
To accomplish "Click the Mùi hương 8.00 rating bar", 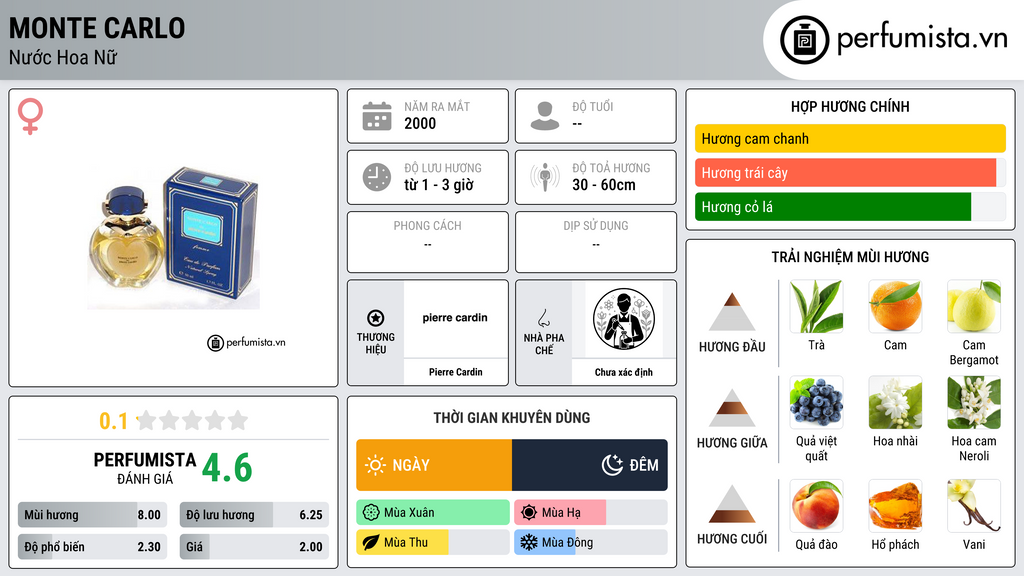I will [x=92, y=515].
